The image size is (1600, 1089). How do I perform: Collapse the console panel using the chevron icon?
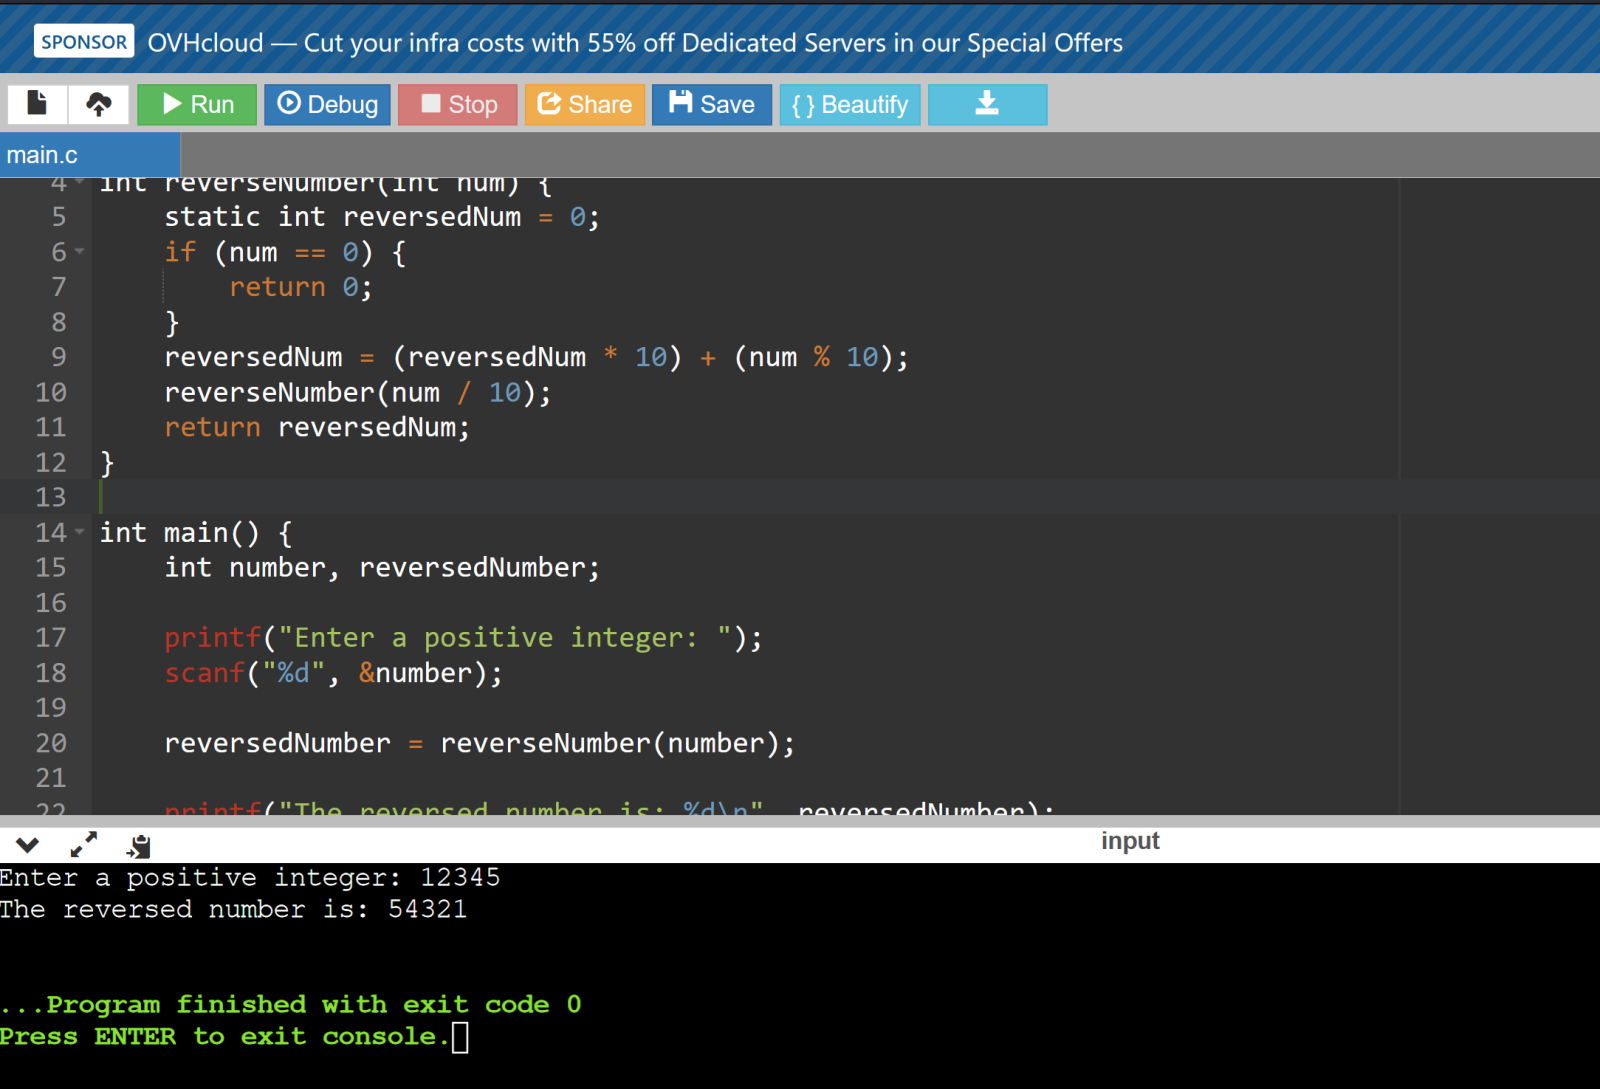tap(27, 845)
